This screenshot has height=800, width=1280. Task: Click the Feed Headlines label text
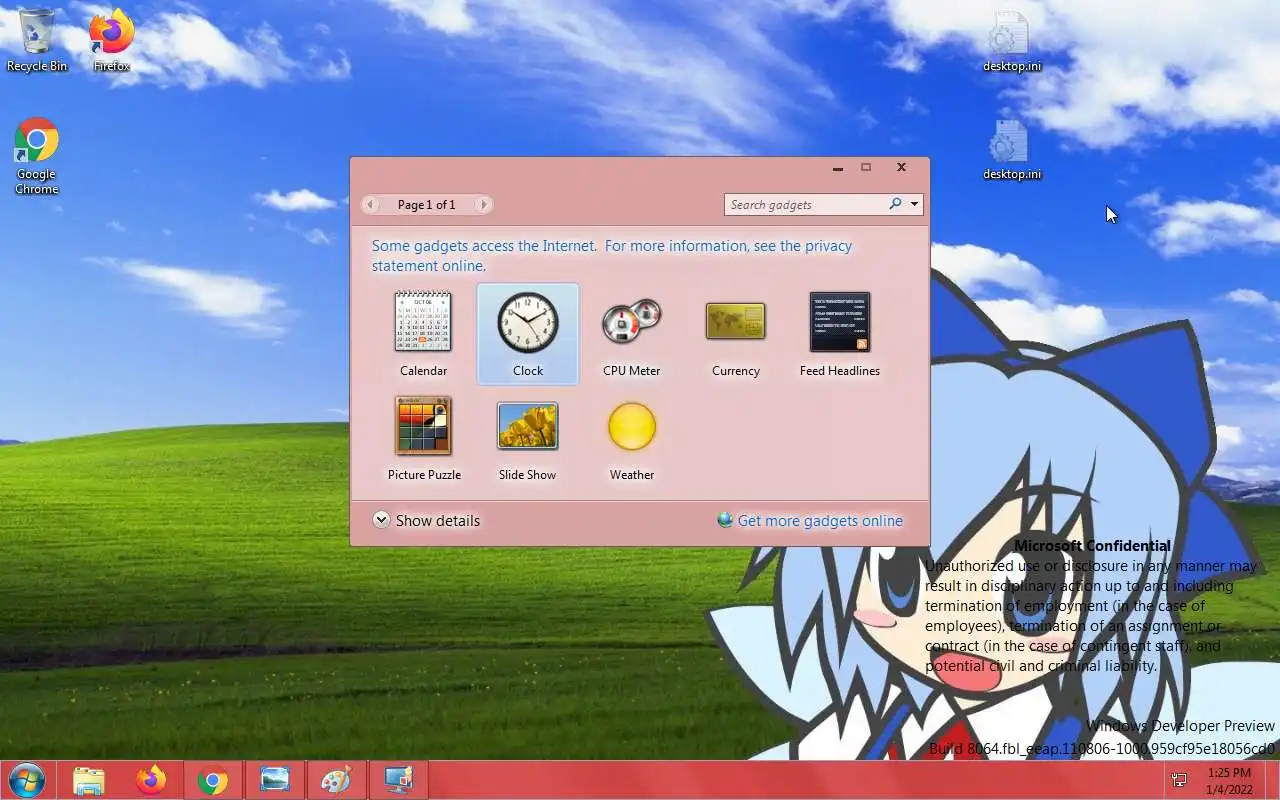(840, 371)
